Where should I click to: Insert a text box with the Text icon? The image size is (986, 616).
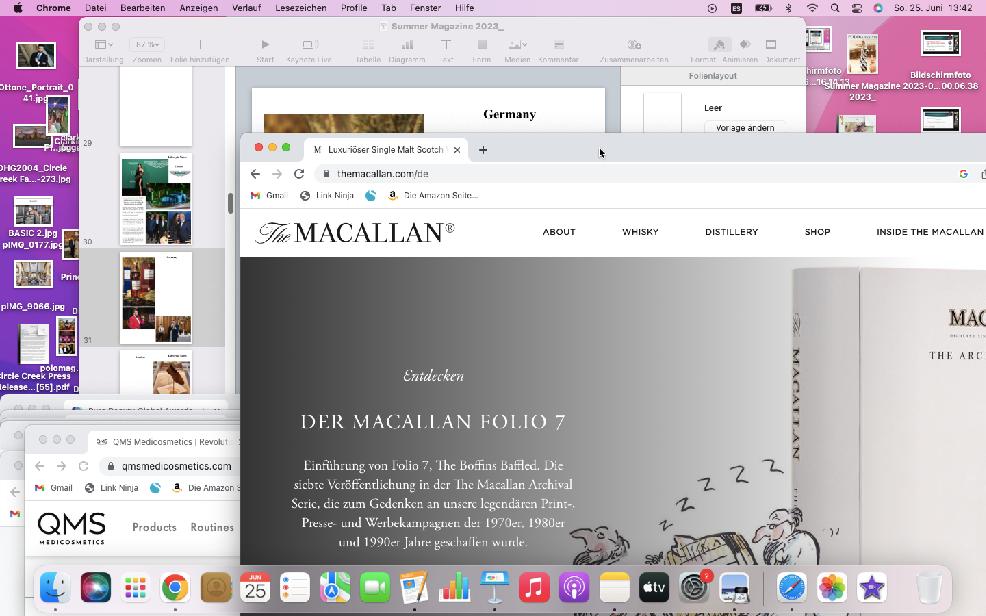coord(446,45)
